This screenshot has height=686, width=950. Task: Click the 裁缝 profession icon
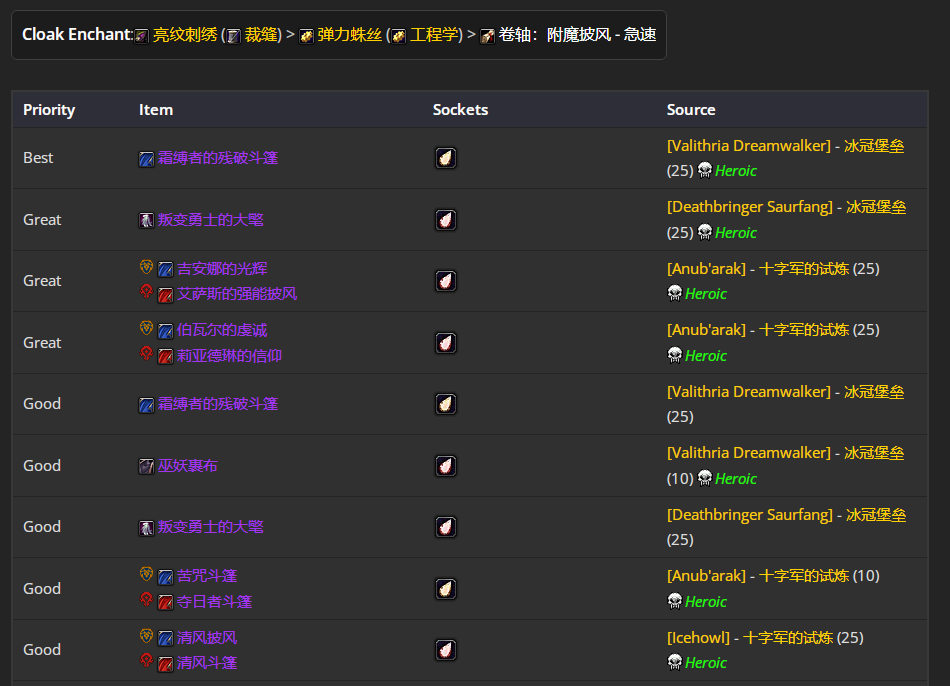233,33
